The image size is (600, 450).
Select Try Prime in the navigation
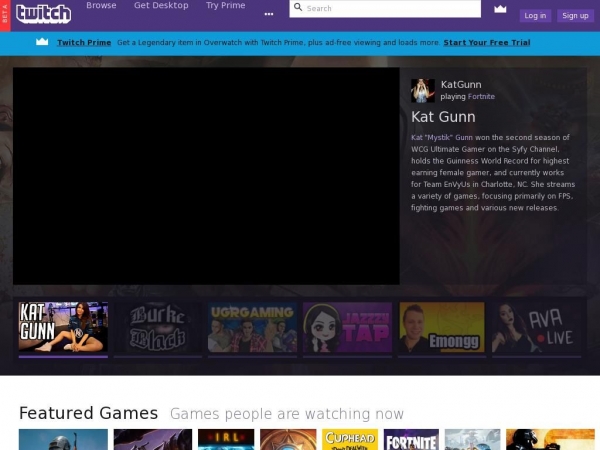[225, 5]
